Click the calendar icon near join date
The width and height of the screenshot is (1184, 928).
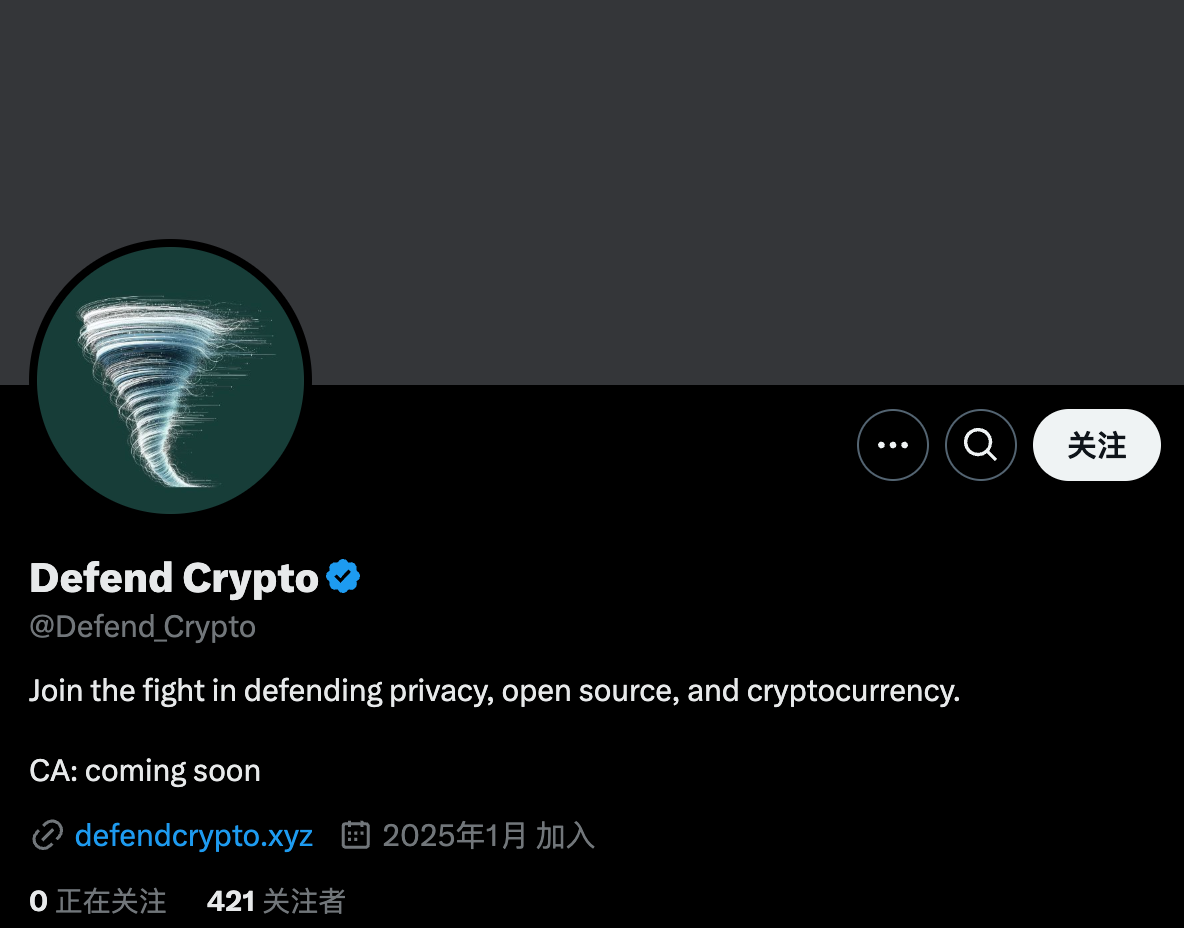356,835
